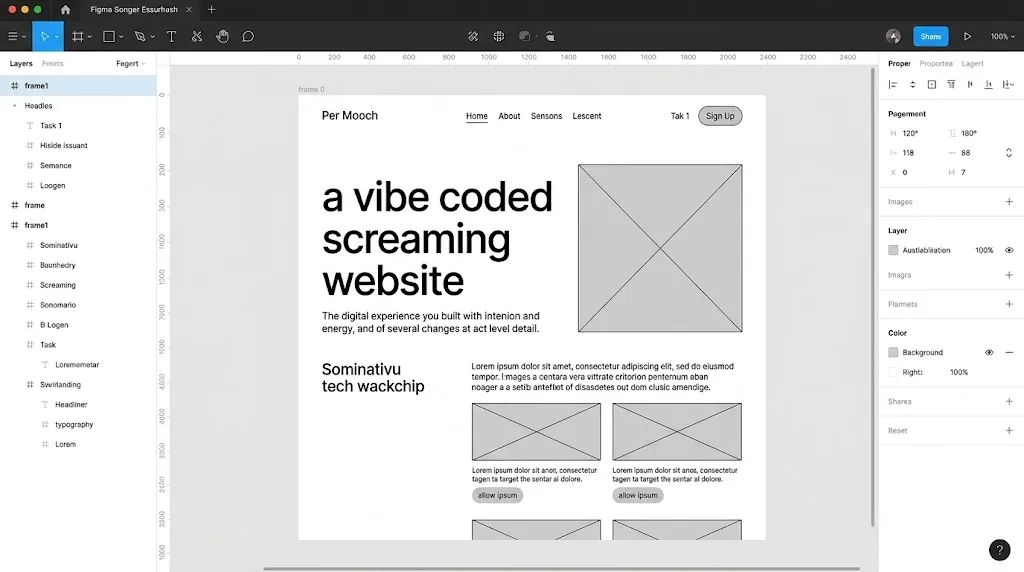
Task: Click the align left icon
Action: tap(893, 84)
